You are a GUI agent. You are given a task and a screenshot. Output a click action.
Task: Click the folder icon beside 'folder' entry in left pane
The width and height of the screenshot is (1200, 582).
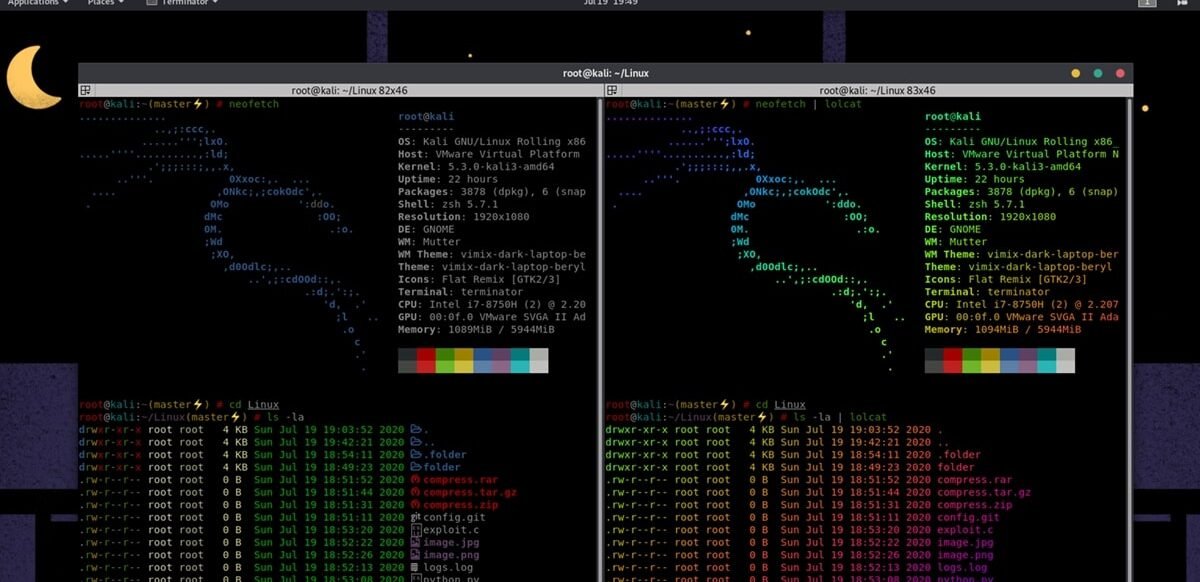(x=415, y=467)
